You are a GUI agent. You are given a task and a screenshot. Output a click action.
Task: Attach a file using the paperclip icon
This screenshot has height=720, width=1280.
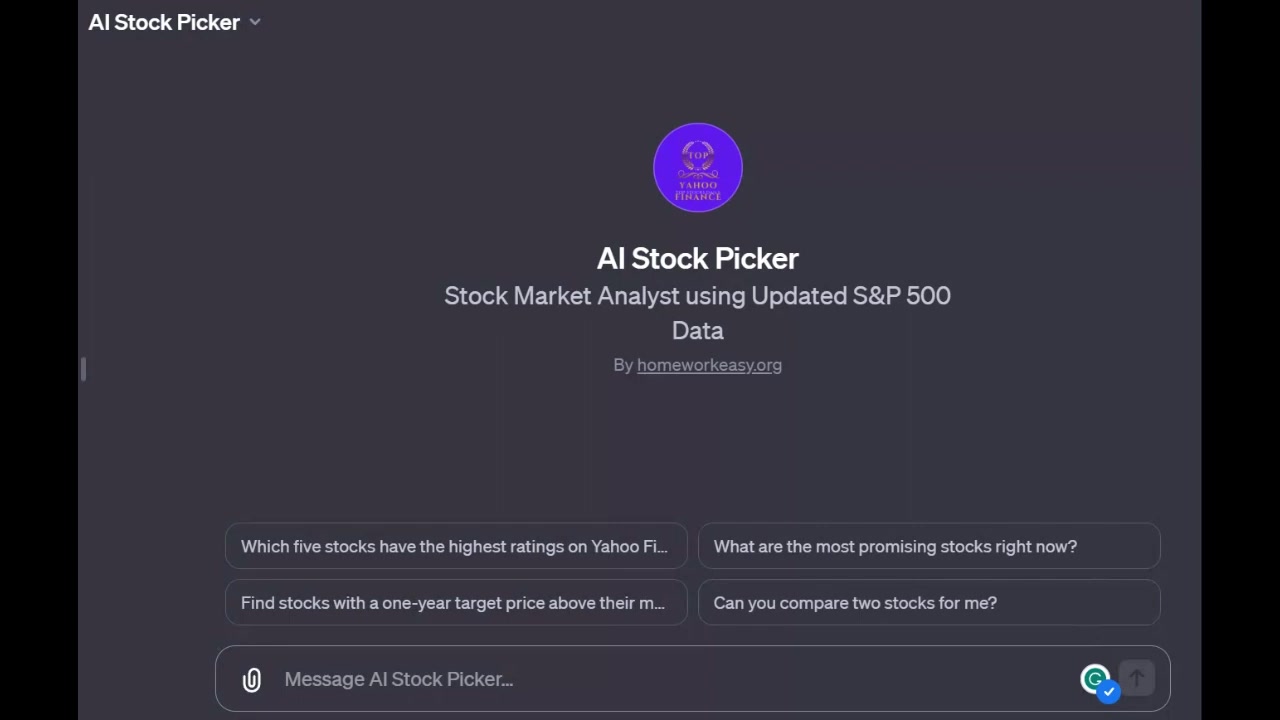251,679
